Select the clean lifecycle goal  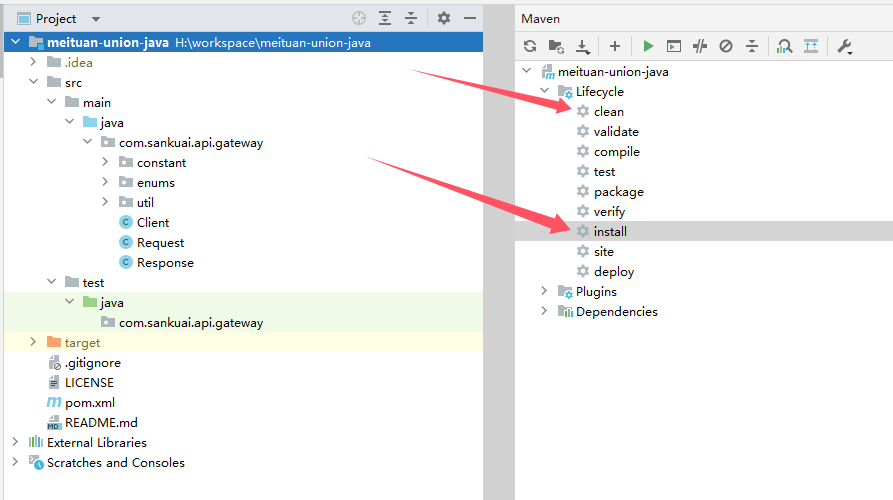[608, 111]
